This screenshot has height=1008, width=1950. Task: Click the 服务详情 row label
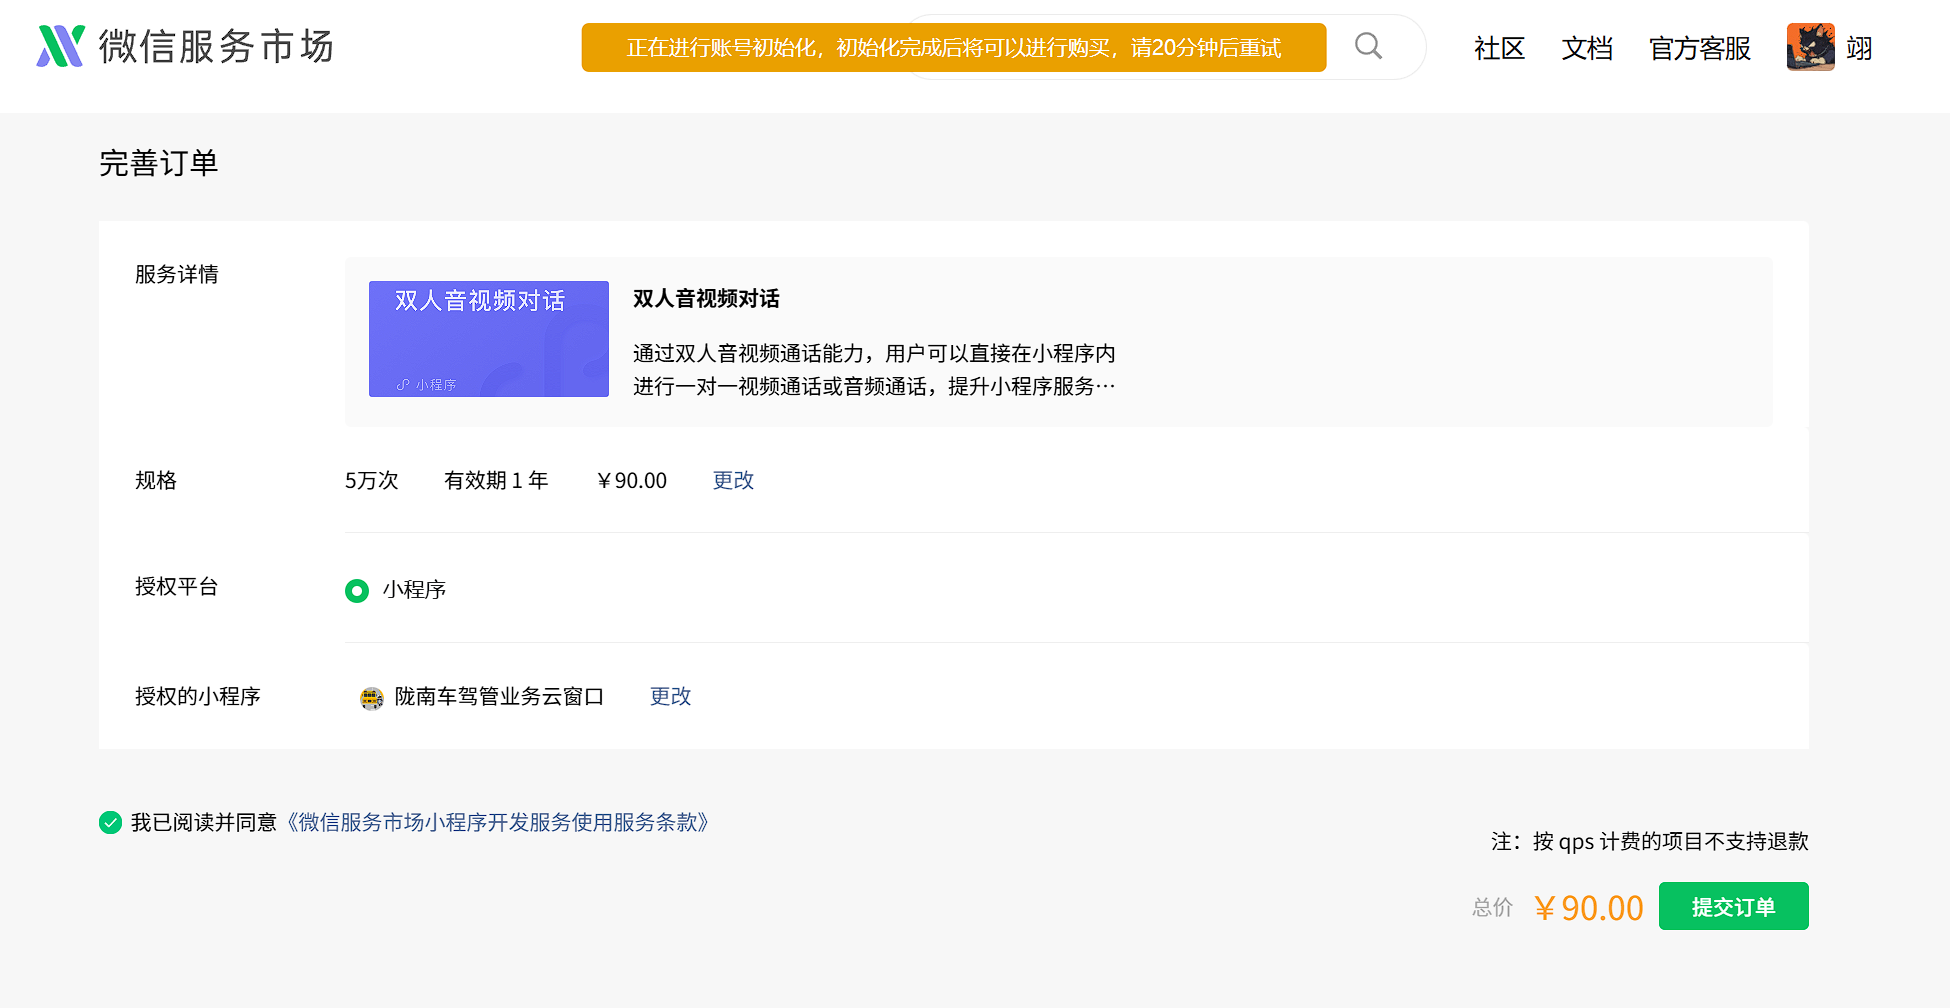[x=177, y=274]
